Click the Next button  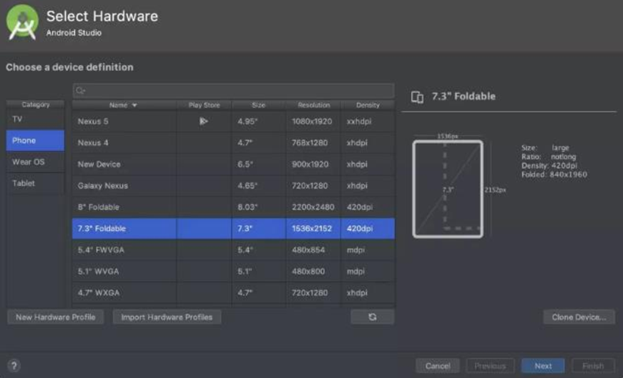click(x=543, y=366)
